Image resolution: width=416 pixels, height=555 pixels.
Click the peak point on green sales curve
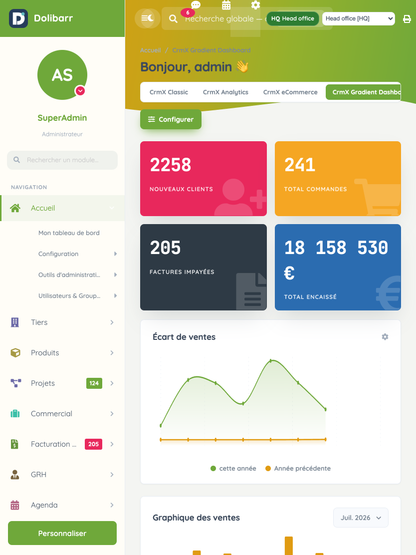coord(271,361)
